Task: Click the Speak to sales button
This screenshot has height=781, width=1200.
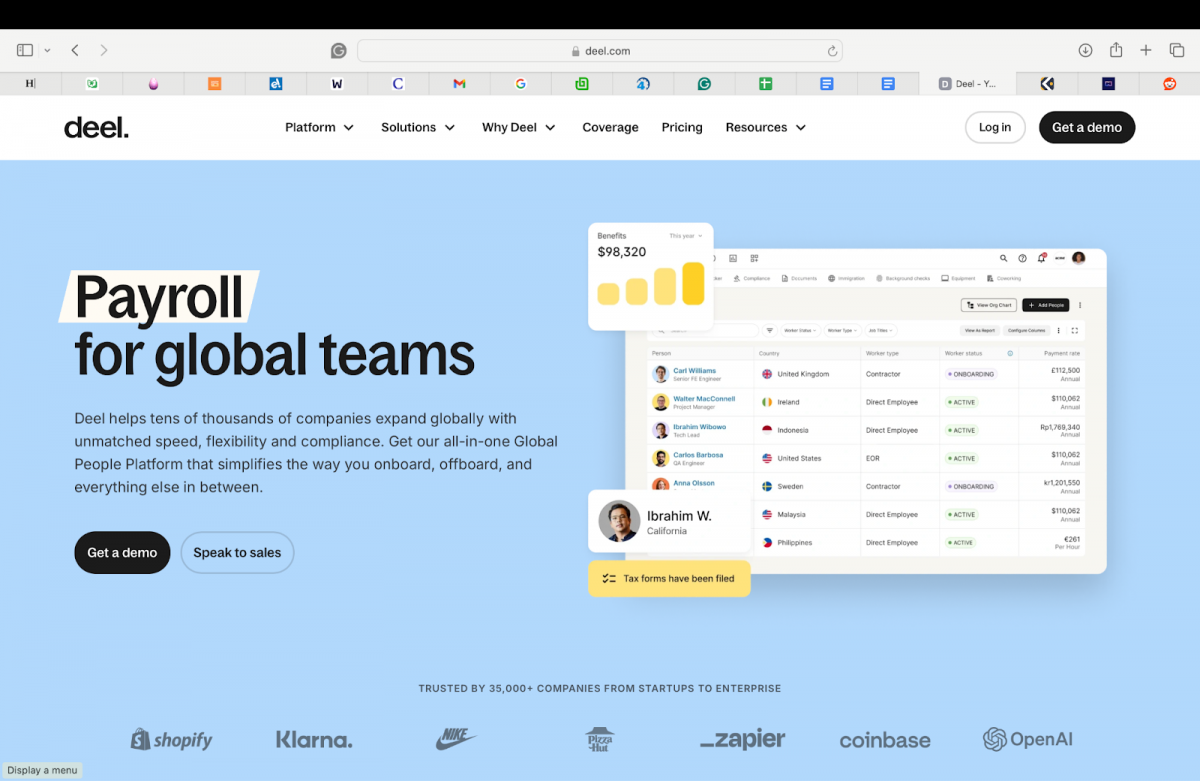Action: tap(237, 552)
